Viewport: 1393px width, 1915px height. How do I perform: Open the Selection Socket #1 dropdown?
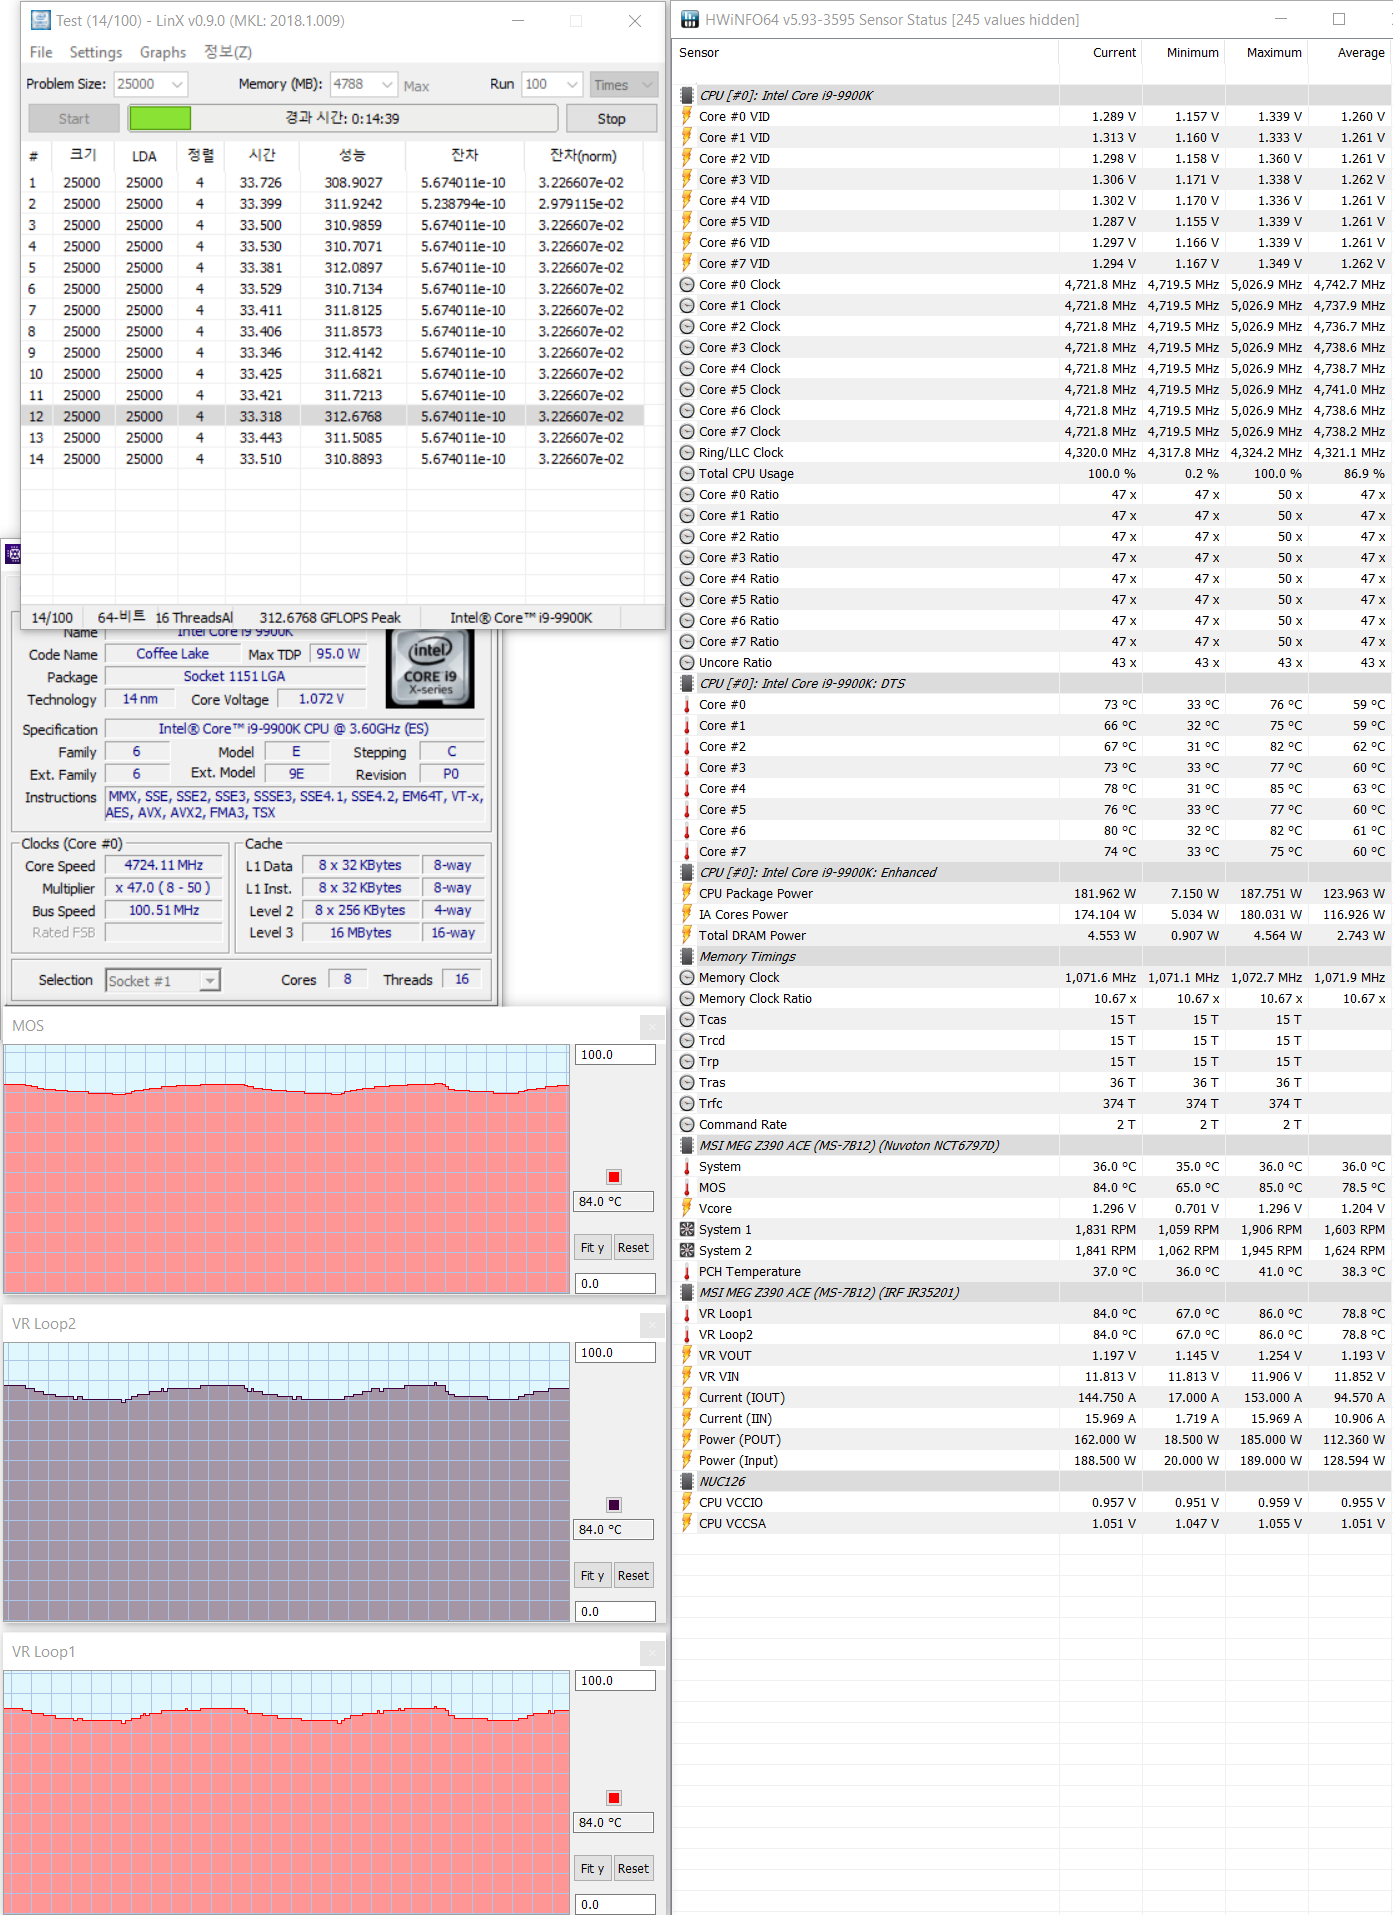click(163, 981)
